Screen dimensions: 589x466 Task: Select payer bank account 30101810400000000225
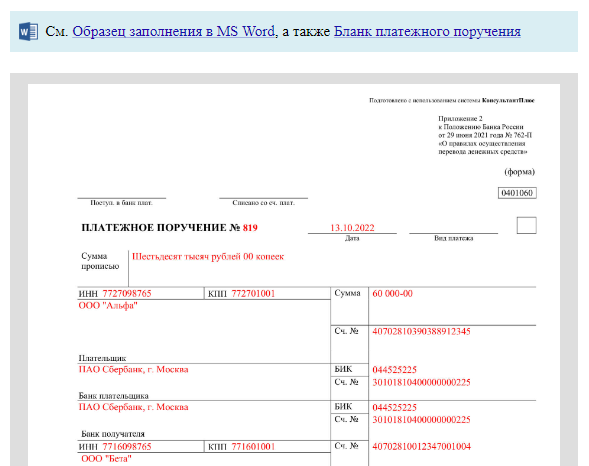(x=421, y=383)
